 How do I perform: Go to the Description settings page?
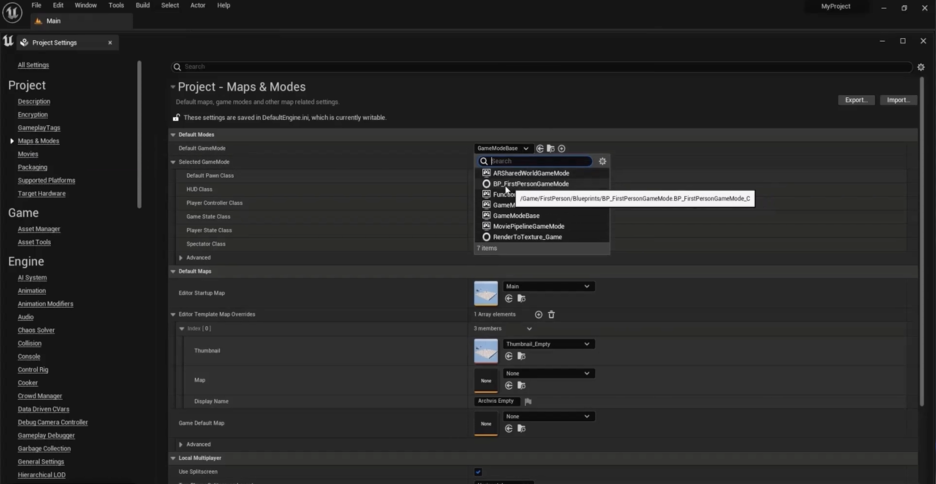coord(34,101)
